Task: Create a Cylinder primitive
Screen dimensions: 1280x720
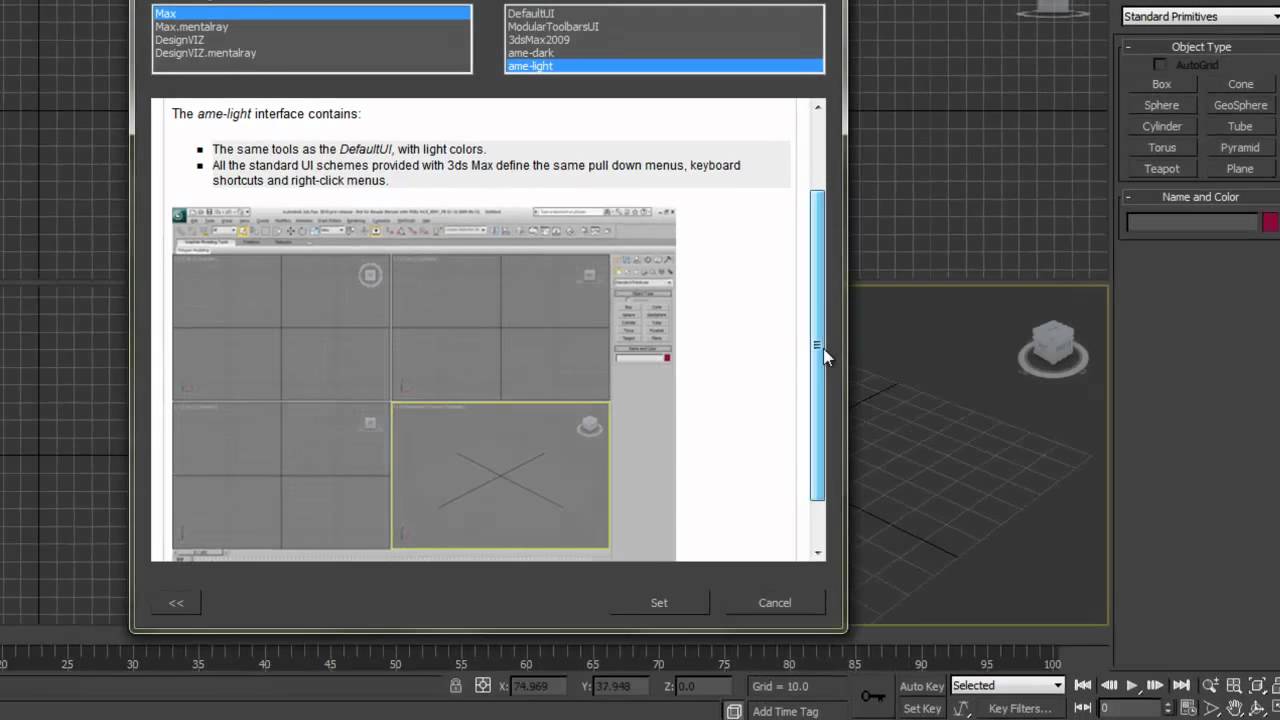Action: tap(1161, 127)
